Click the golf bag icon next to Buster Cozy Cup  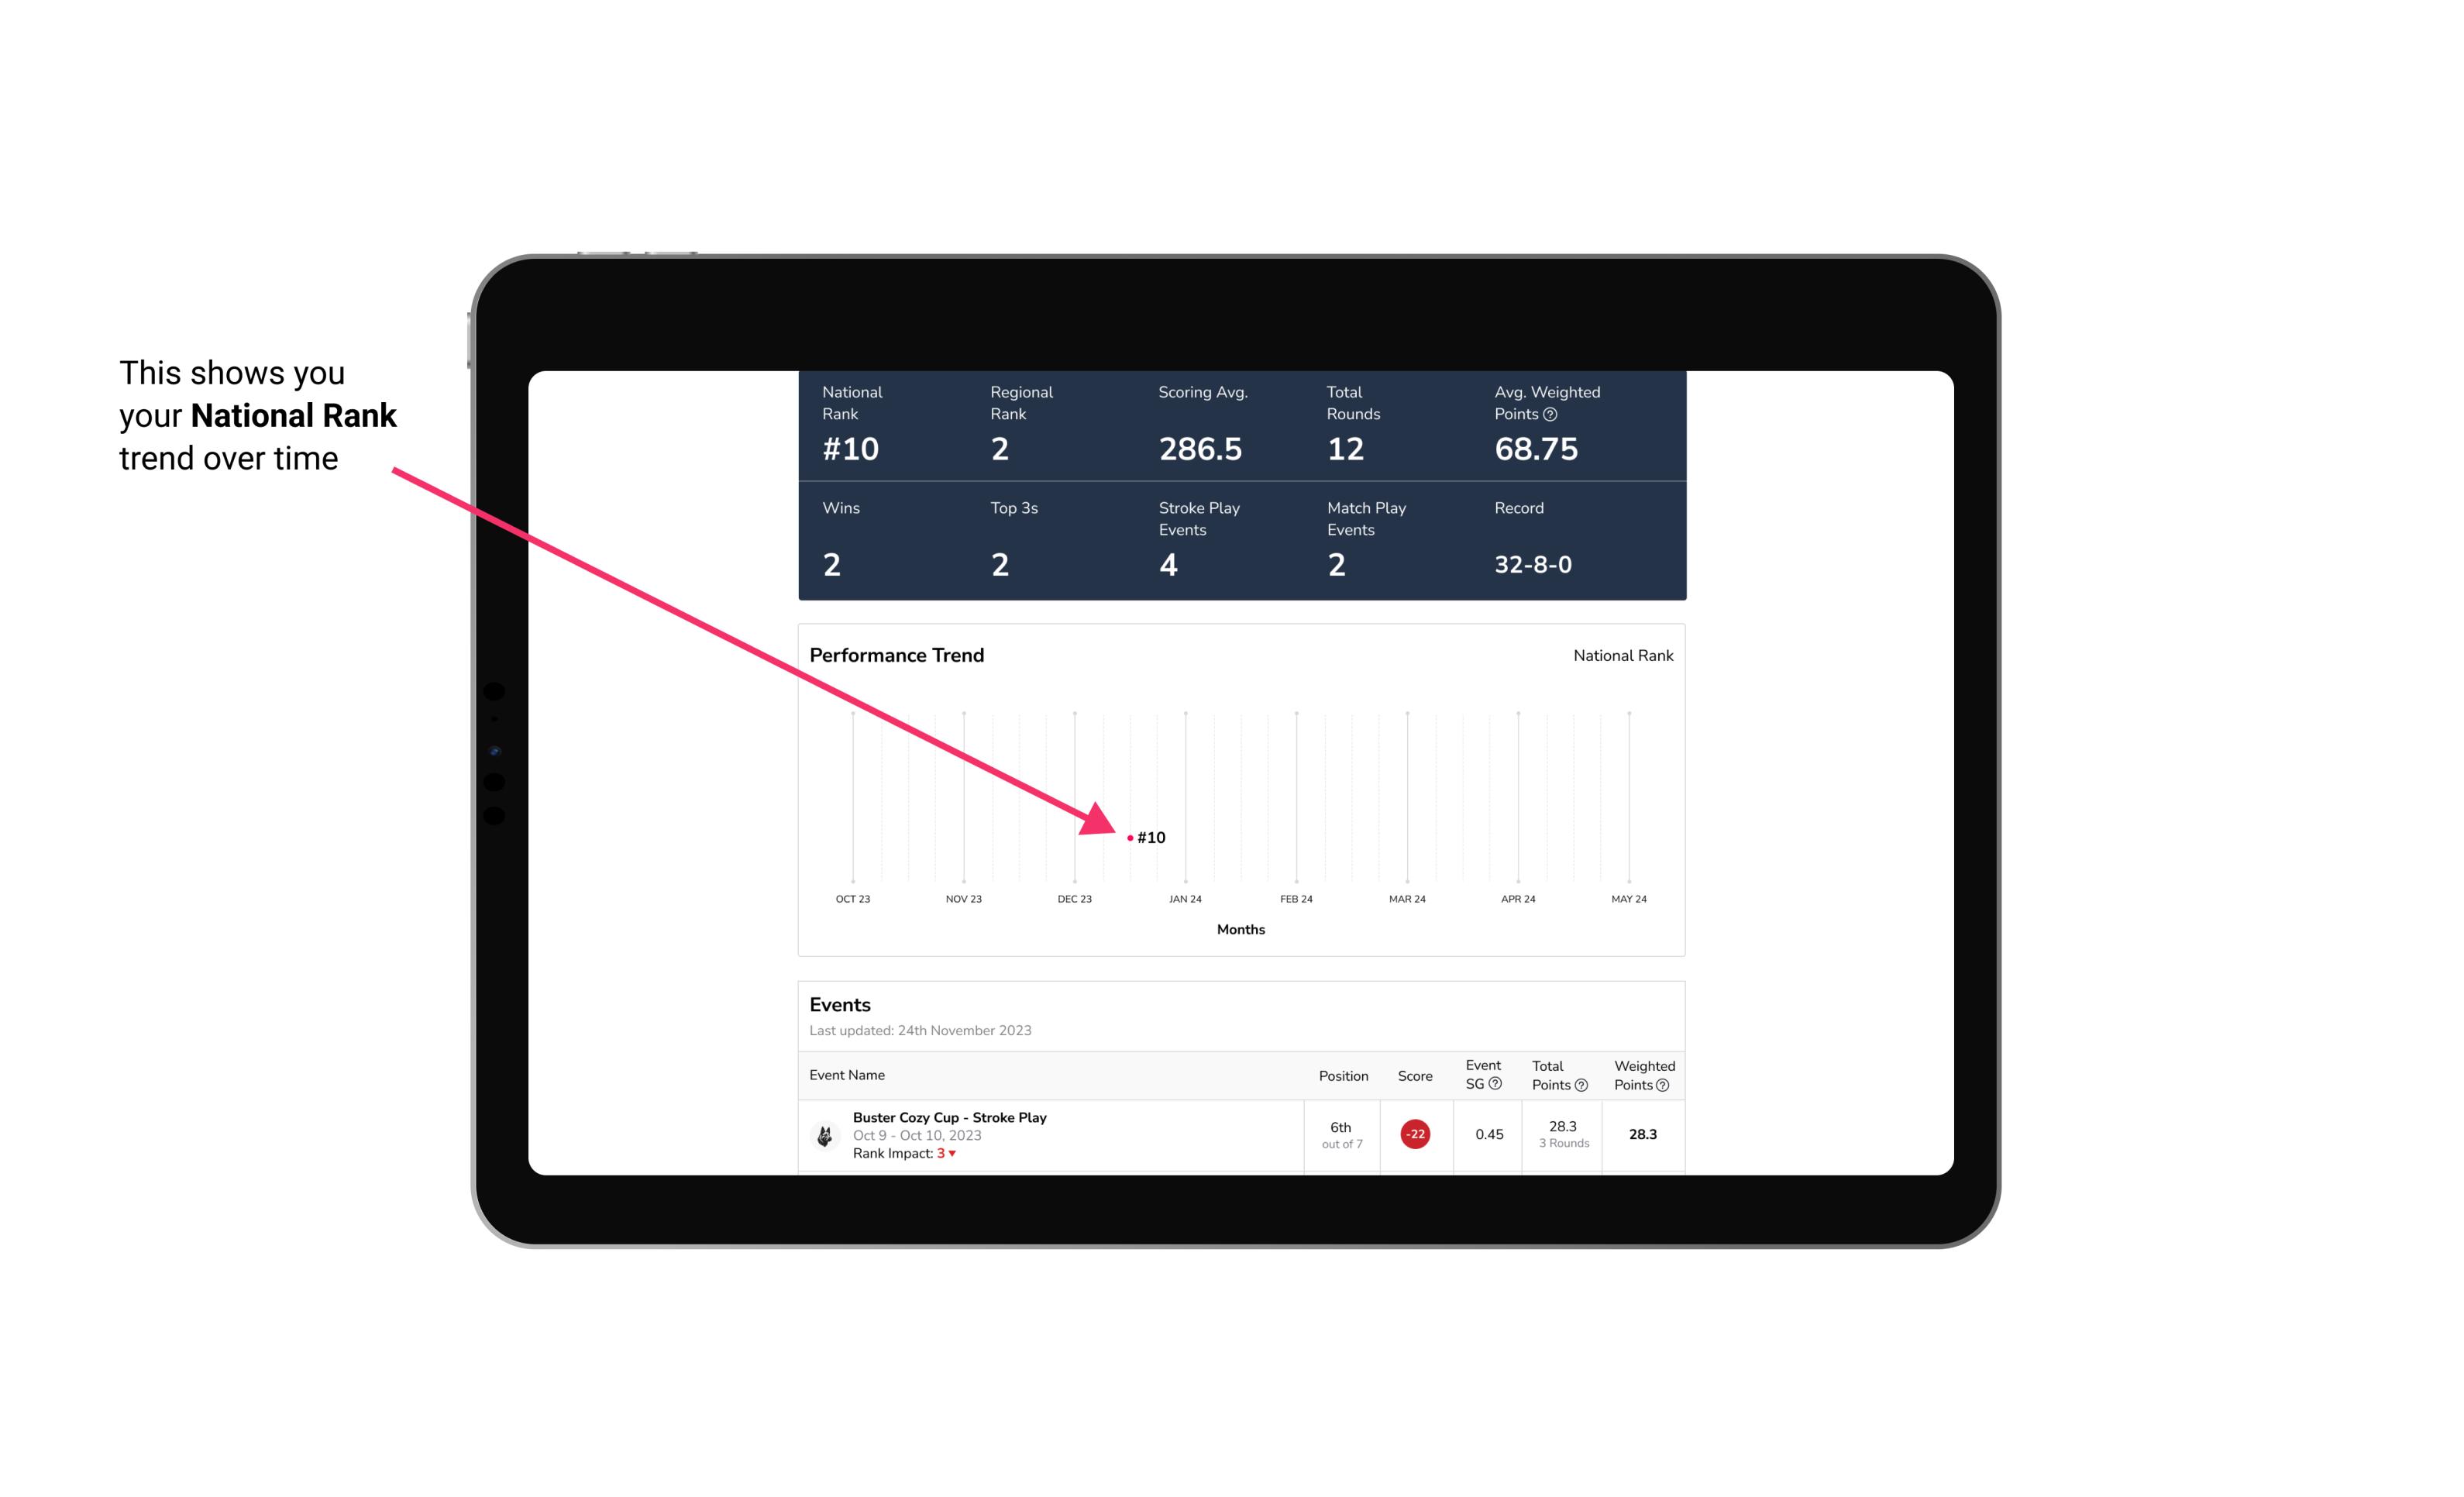pos(824,1131)
